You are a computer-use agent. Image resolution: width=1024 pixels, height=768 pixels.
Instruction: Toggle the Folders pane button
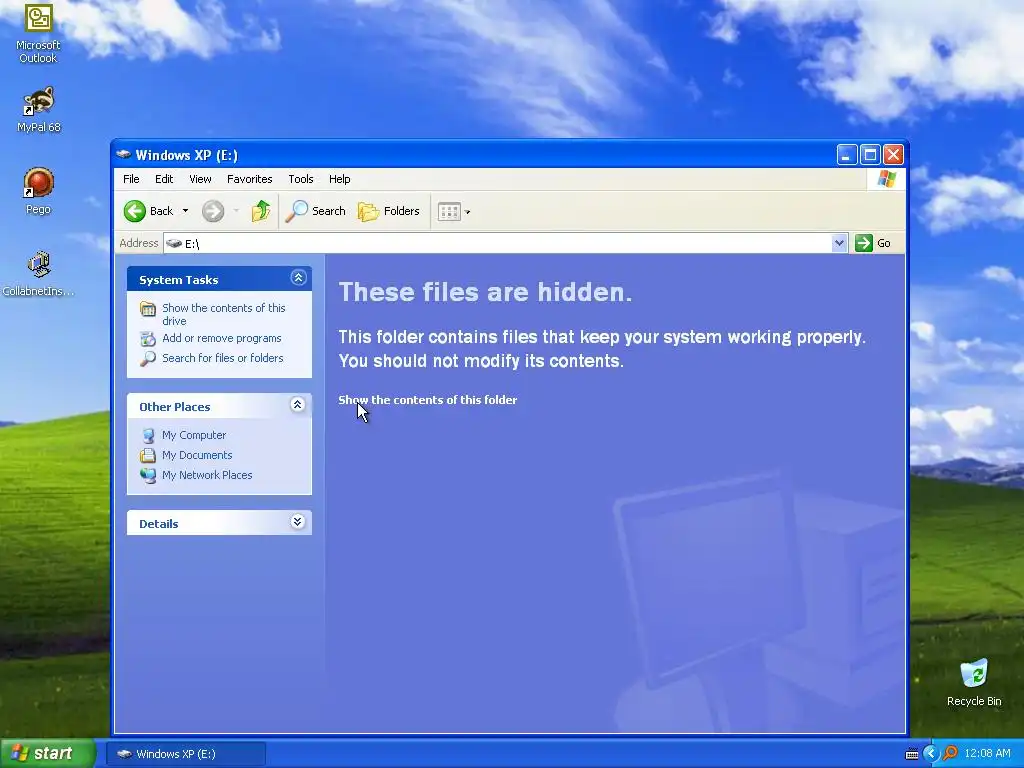click(389, 211)
